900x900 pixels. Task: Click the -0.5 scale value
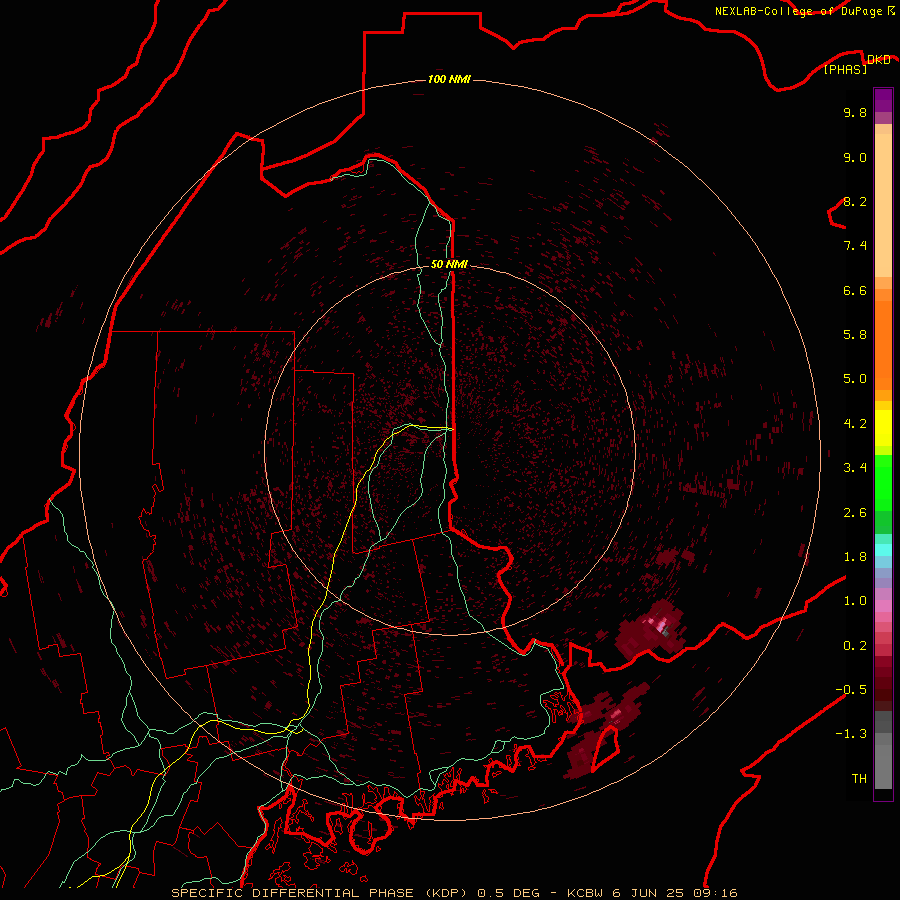tap(851, 689)
